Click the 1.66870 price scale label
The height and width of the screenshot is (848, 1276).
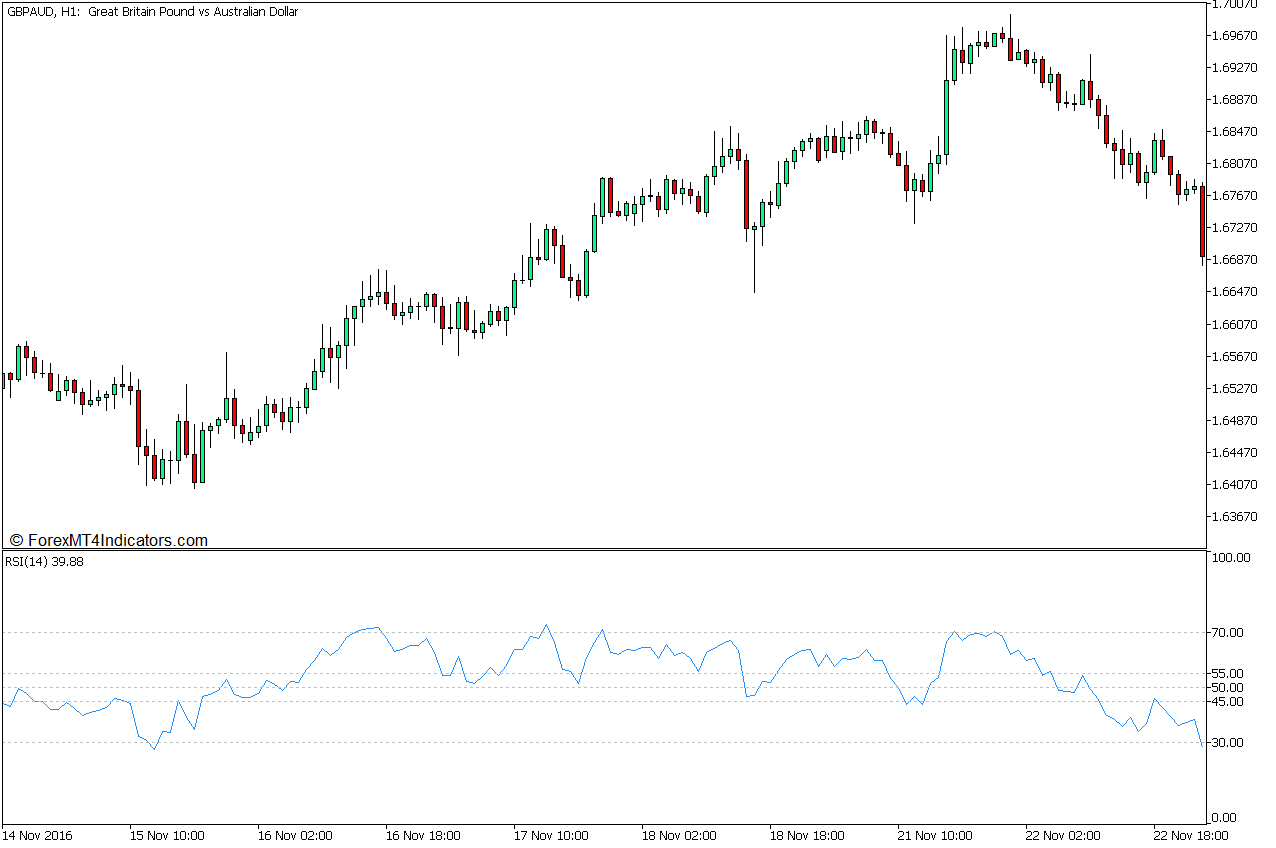click(x=1234, y=260)
